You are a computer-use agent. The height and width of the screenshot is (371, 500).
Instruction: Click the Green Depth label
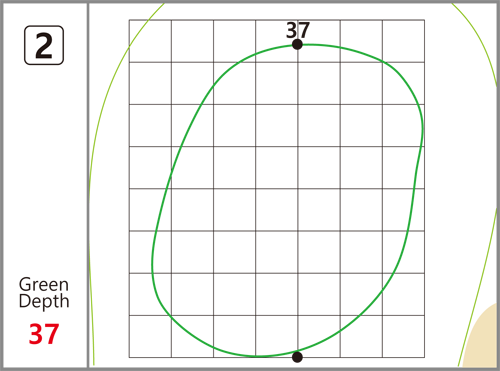pos(44,293)
